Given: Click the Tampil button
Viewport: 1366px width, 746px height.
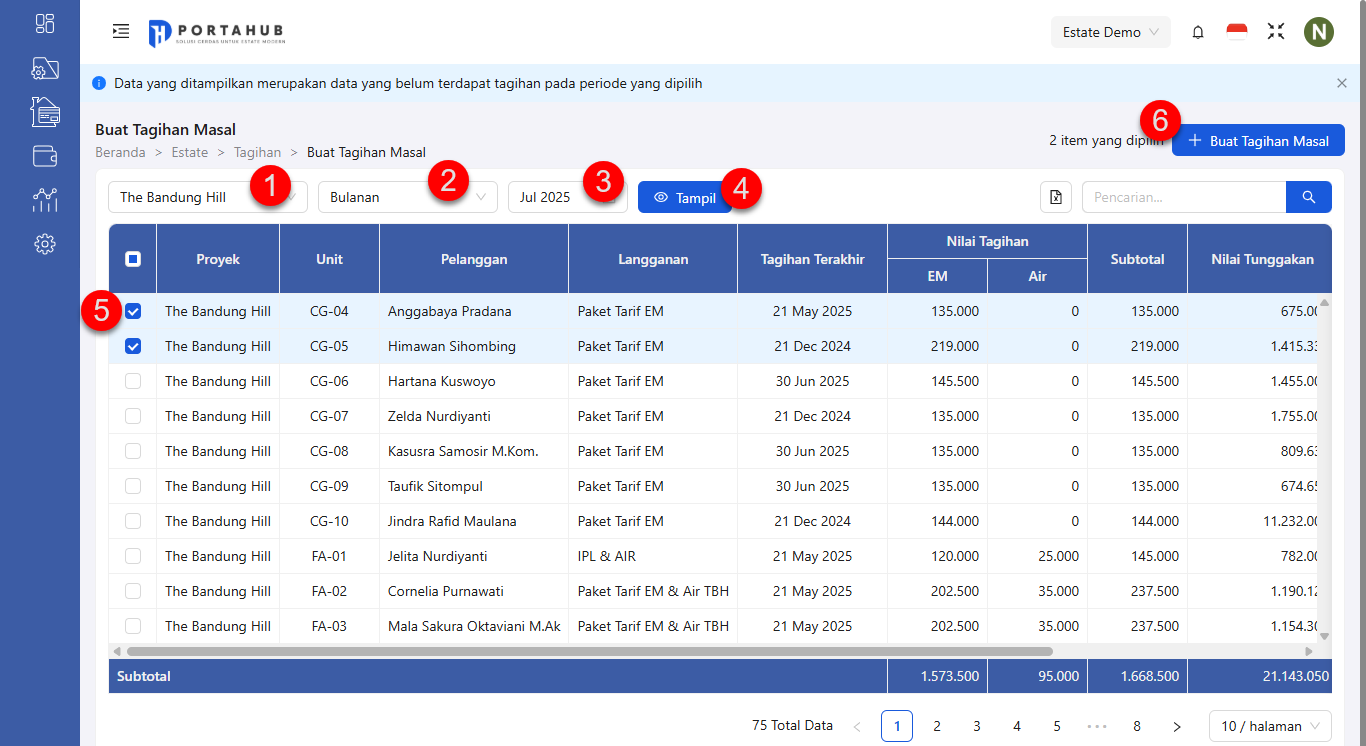Looking at the screenshot, I should (x=685, y=197).
